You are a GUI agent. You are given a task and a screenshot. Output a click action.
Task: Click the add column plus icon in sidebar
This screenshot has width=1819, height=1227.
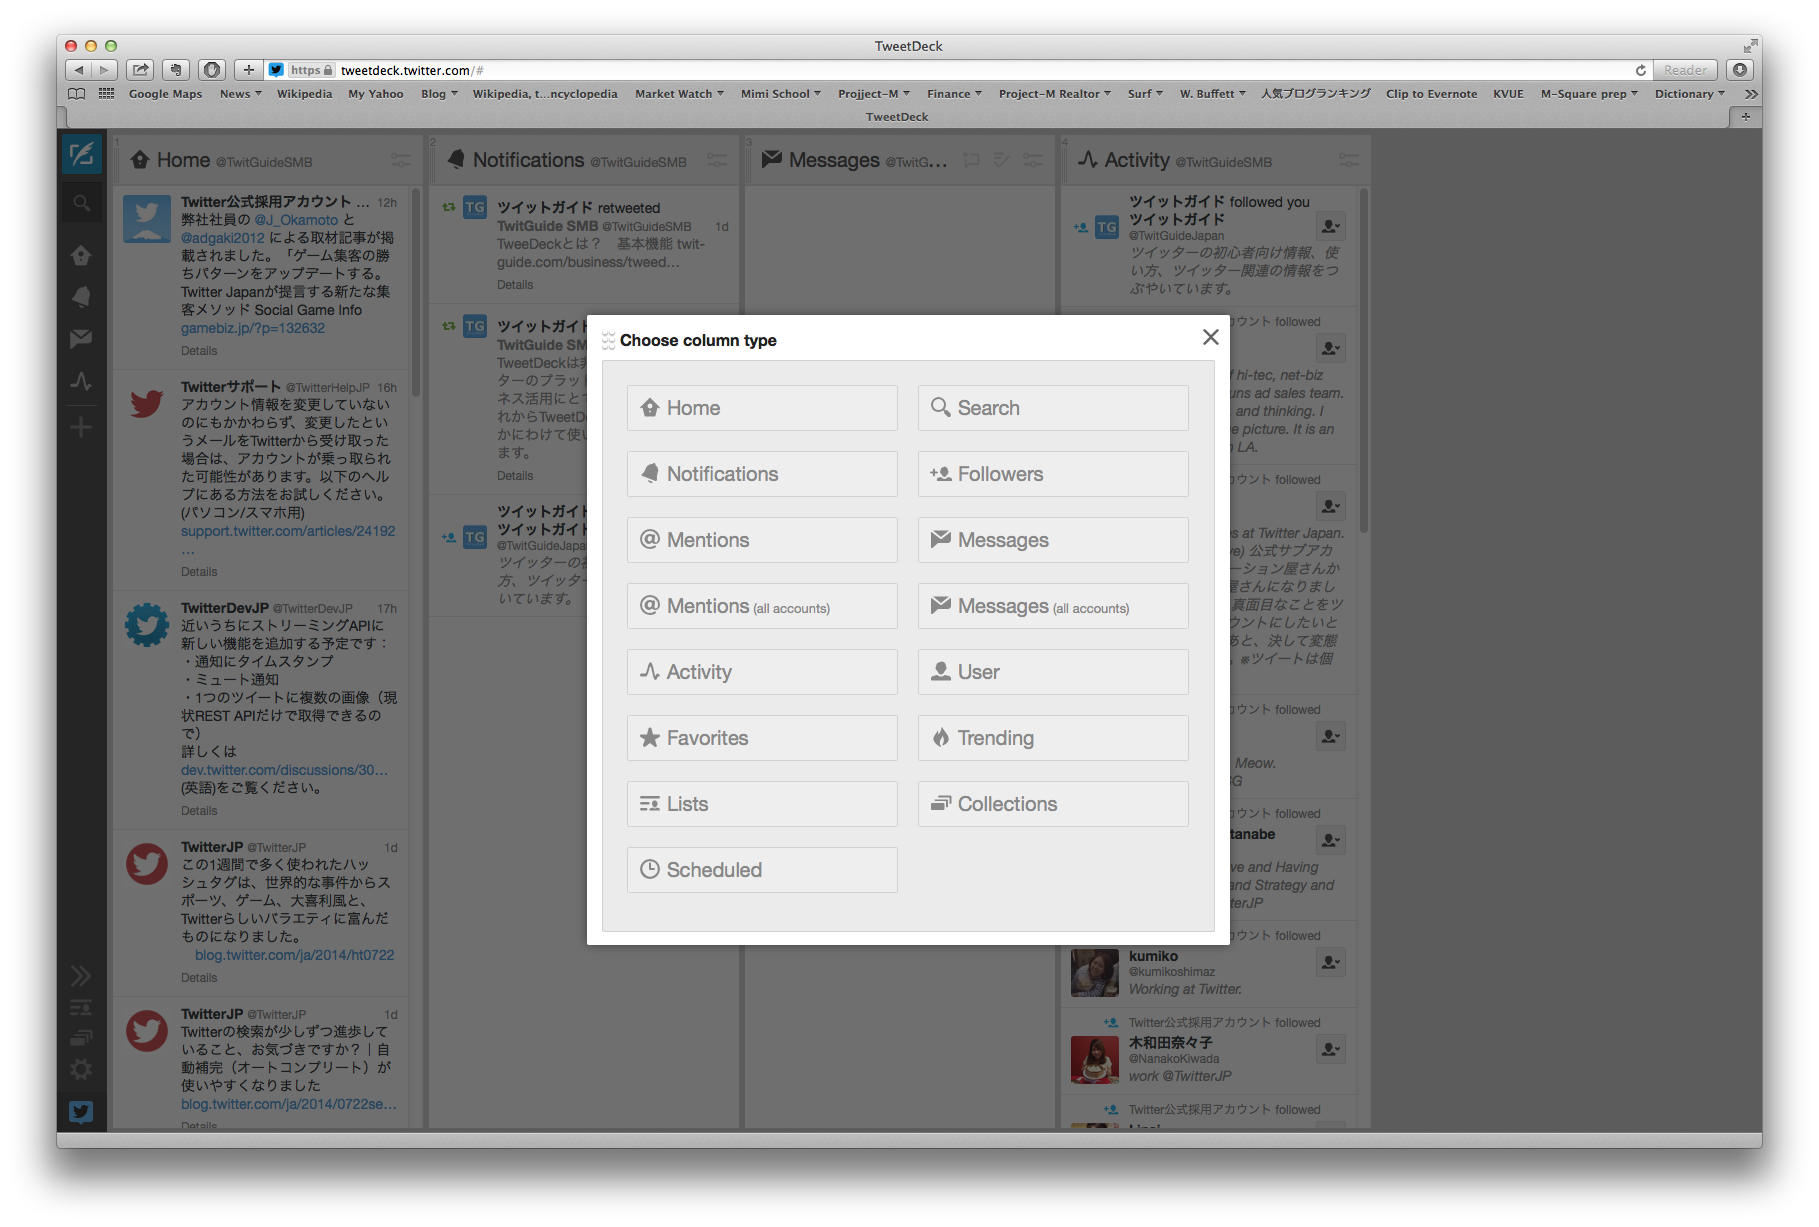(81, 428)
